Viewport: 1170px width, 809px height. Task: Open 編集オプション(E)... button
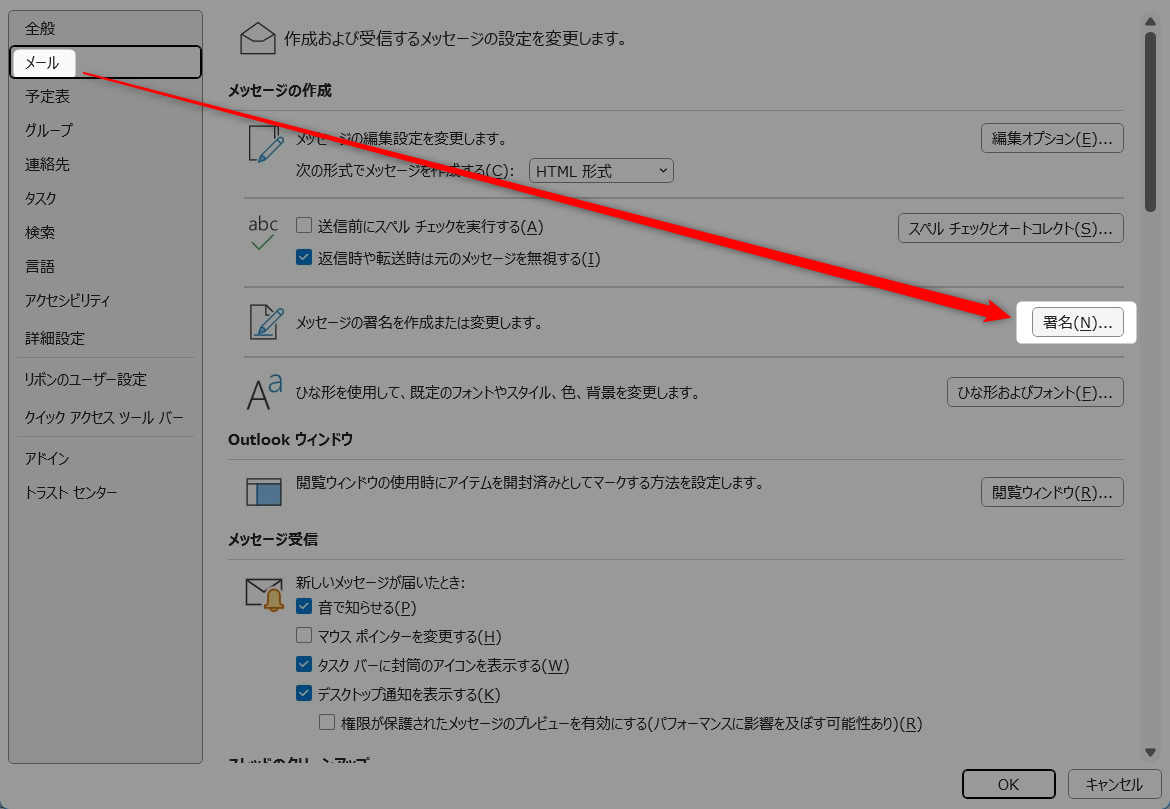click(x=1052, y=138)
